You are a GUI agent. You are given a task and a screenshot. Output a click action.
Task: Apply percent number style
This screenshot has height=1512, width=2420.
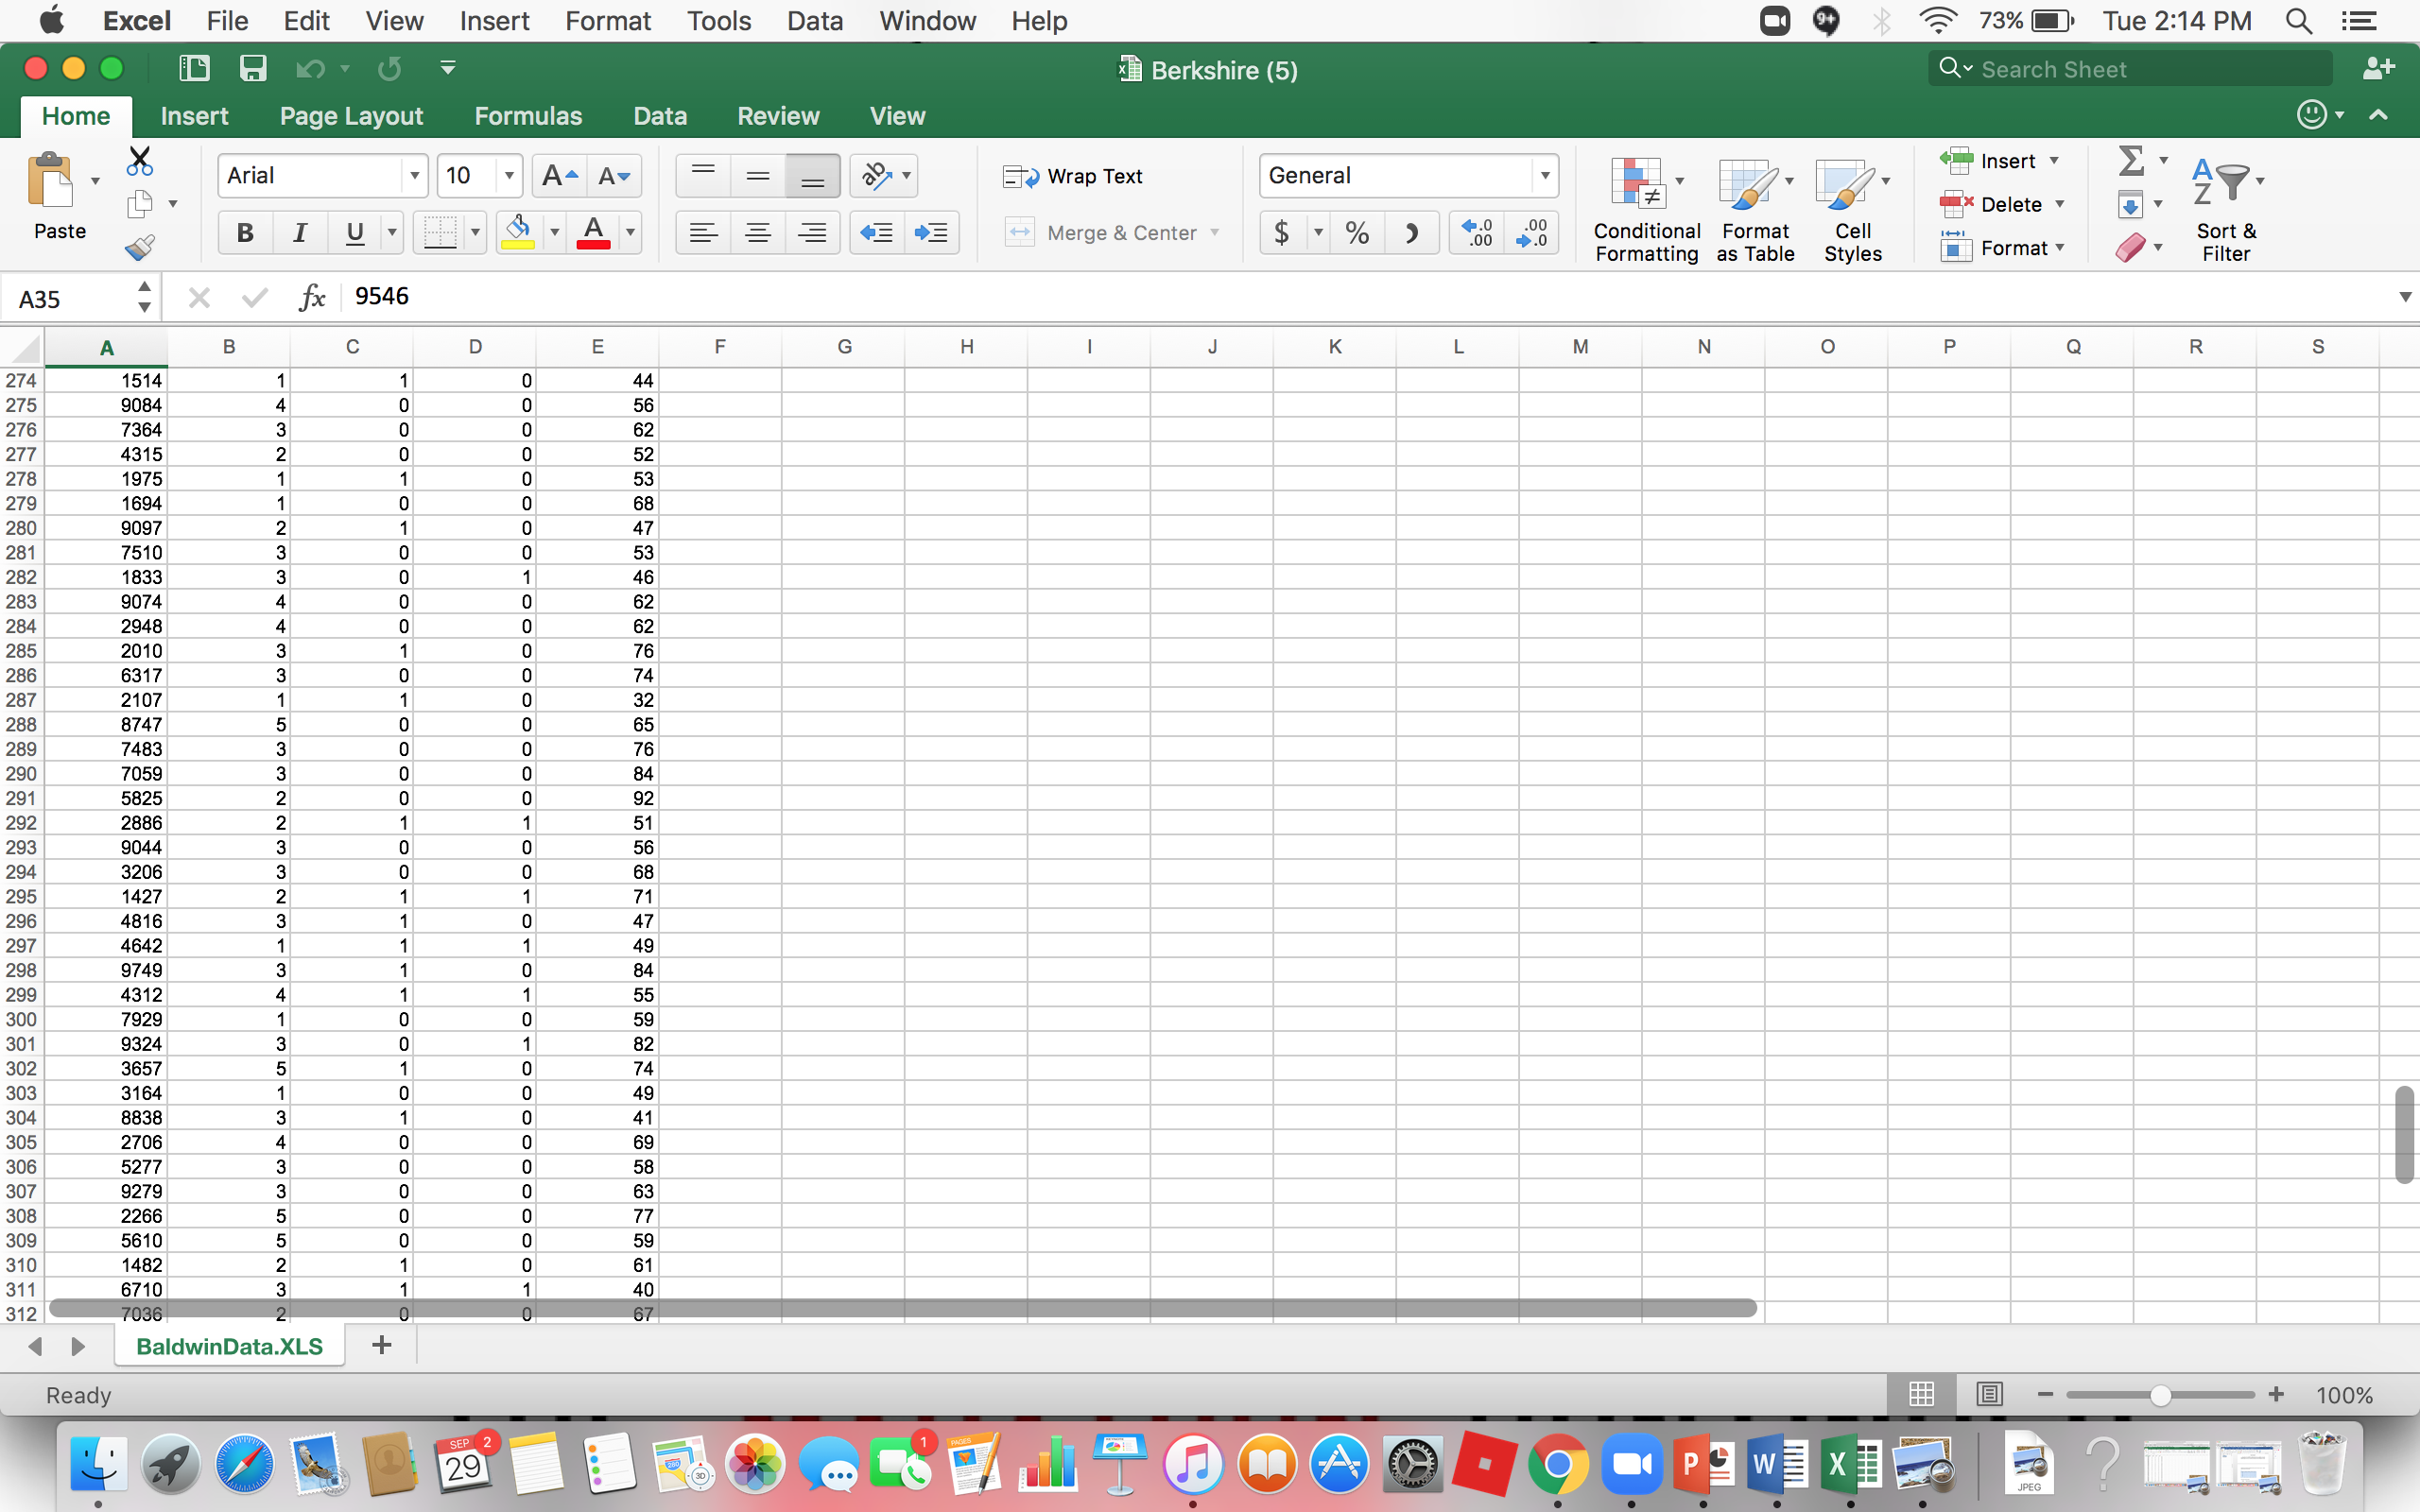(x=1356, y=232)
